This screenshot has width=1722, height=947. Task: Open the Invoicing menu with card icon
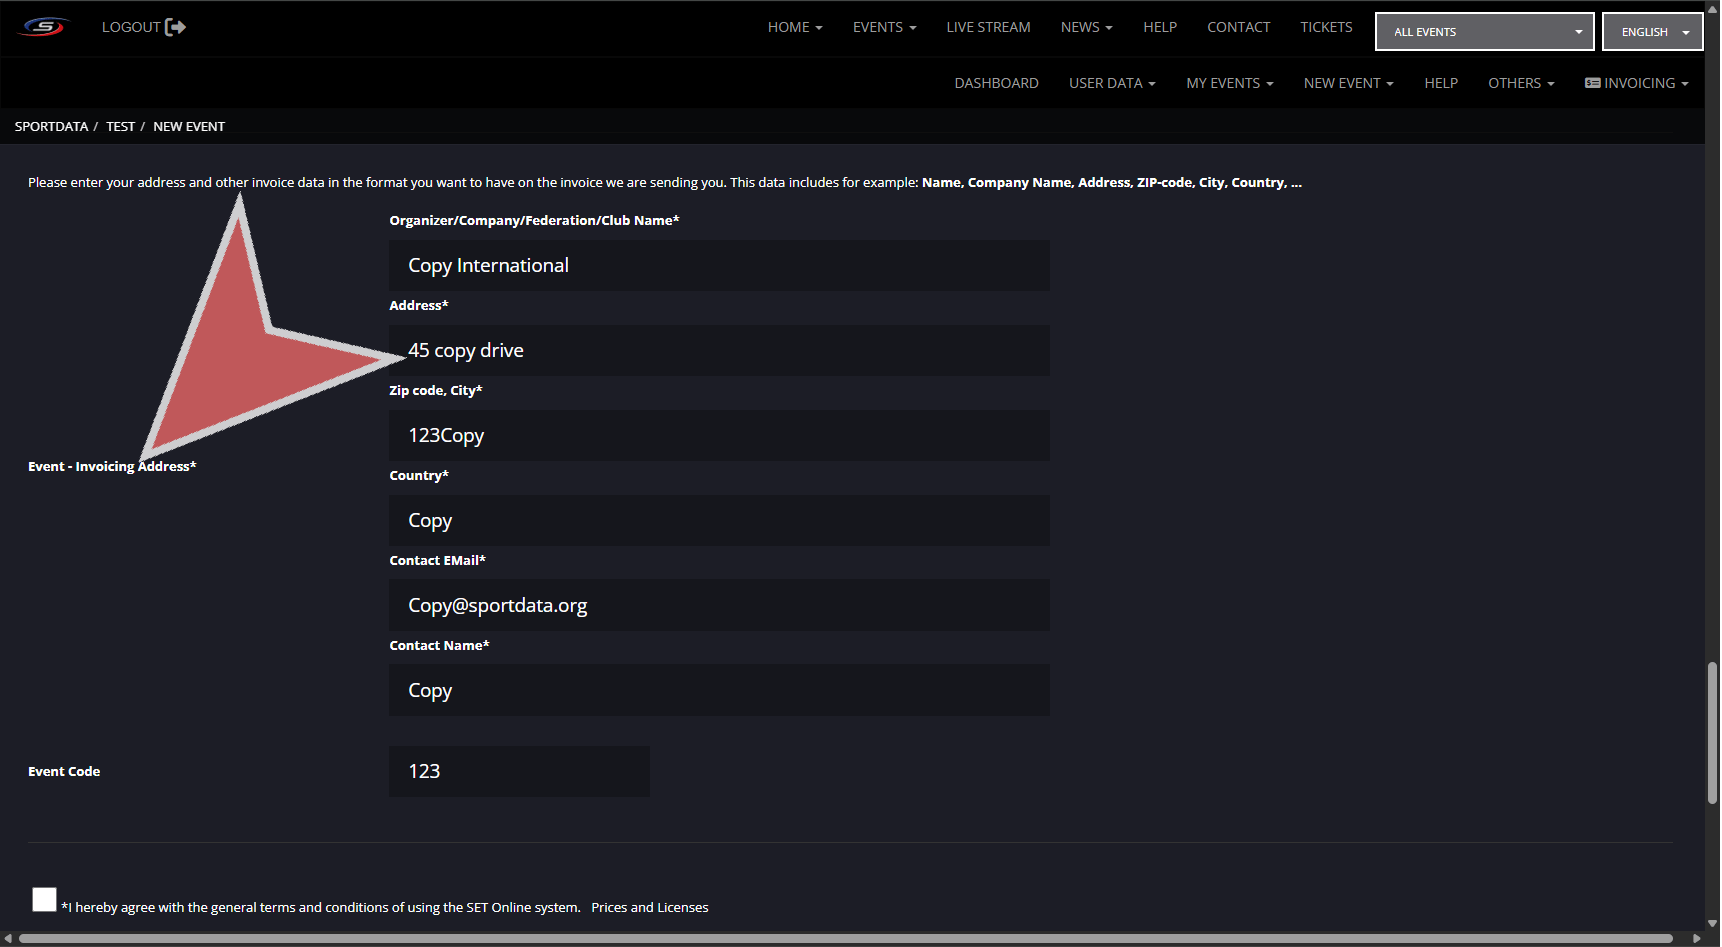pos(1636,83)
